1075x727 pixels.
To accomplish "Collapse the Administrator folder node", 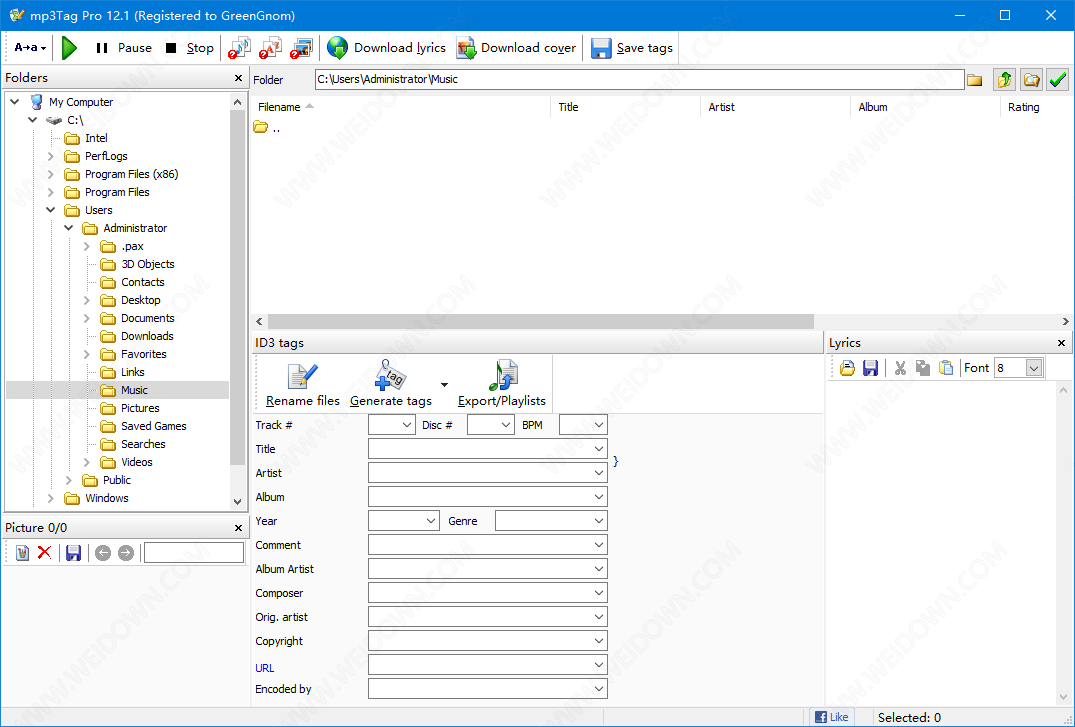I will [69, 228].
